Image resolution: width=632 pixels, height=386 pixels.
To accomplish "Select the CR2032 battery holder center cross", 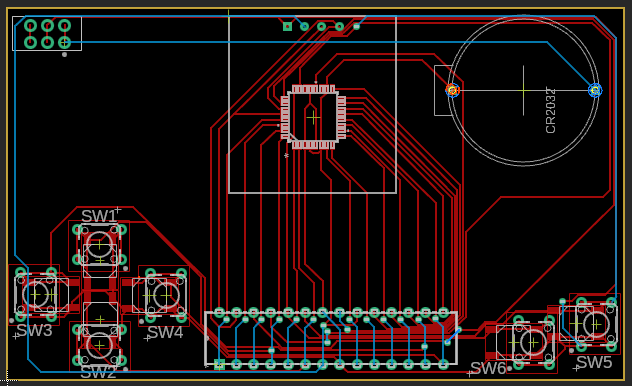I will 524,90.
